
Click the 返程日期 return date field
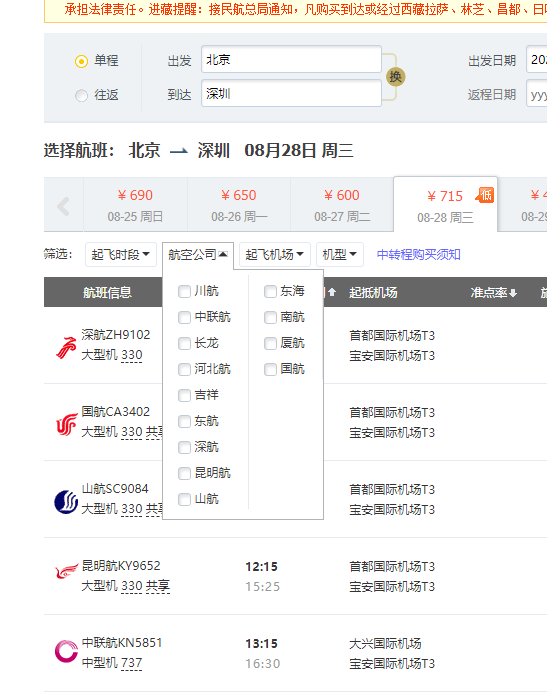(x=536, y=93)
